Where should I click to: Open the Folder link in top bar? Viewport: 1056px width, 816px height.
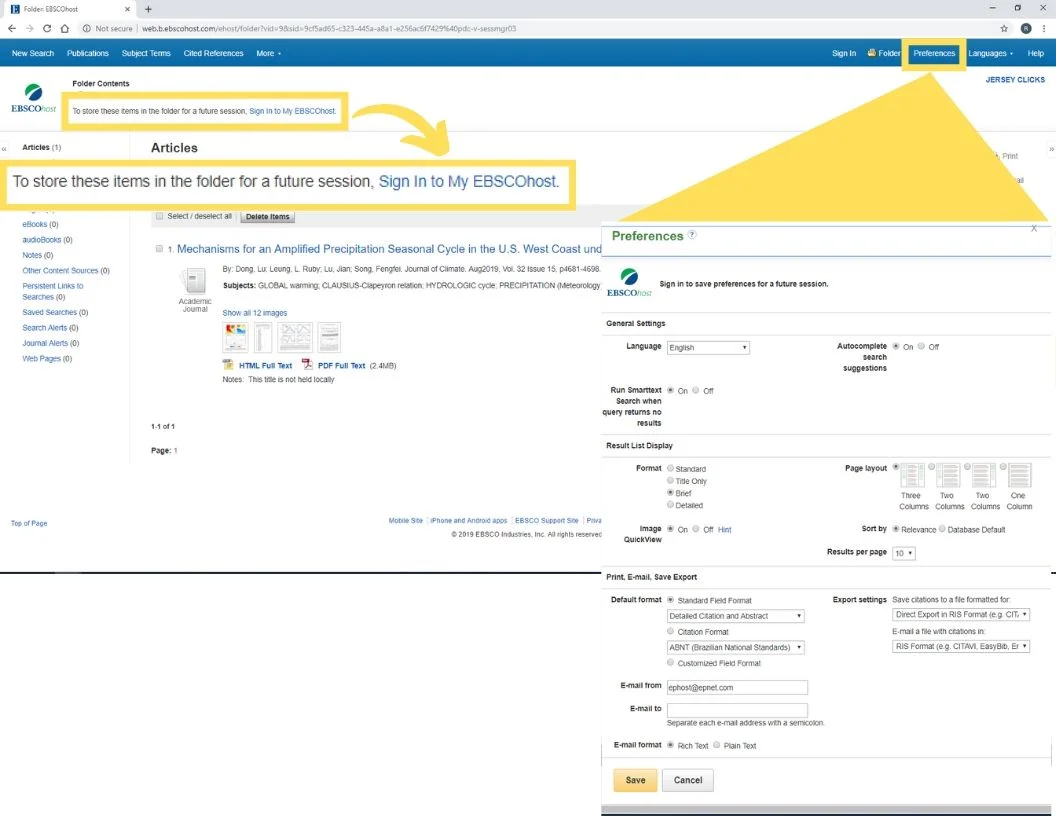tap(884, 53)
